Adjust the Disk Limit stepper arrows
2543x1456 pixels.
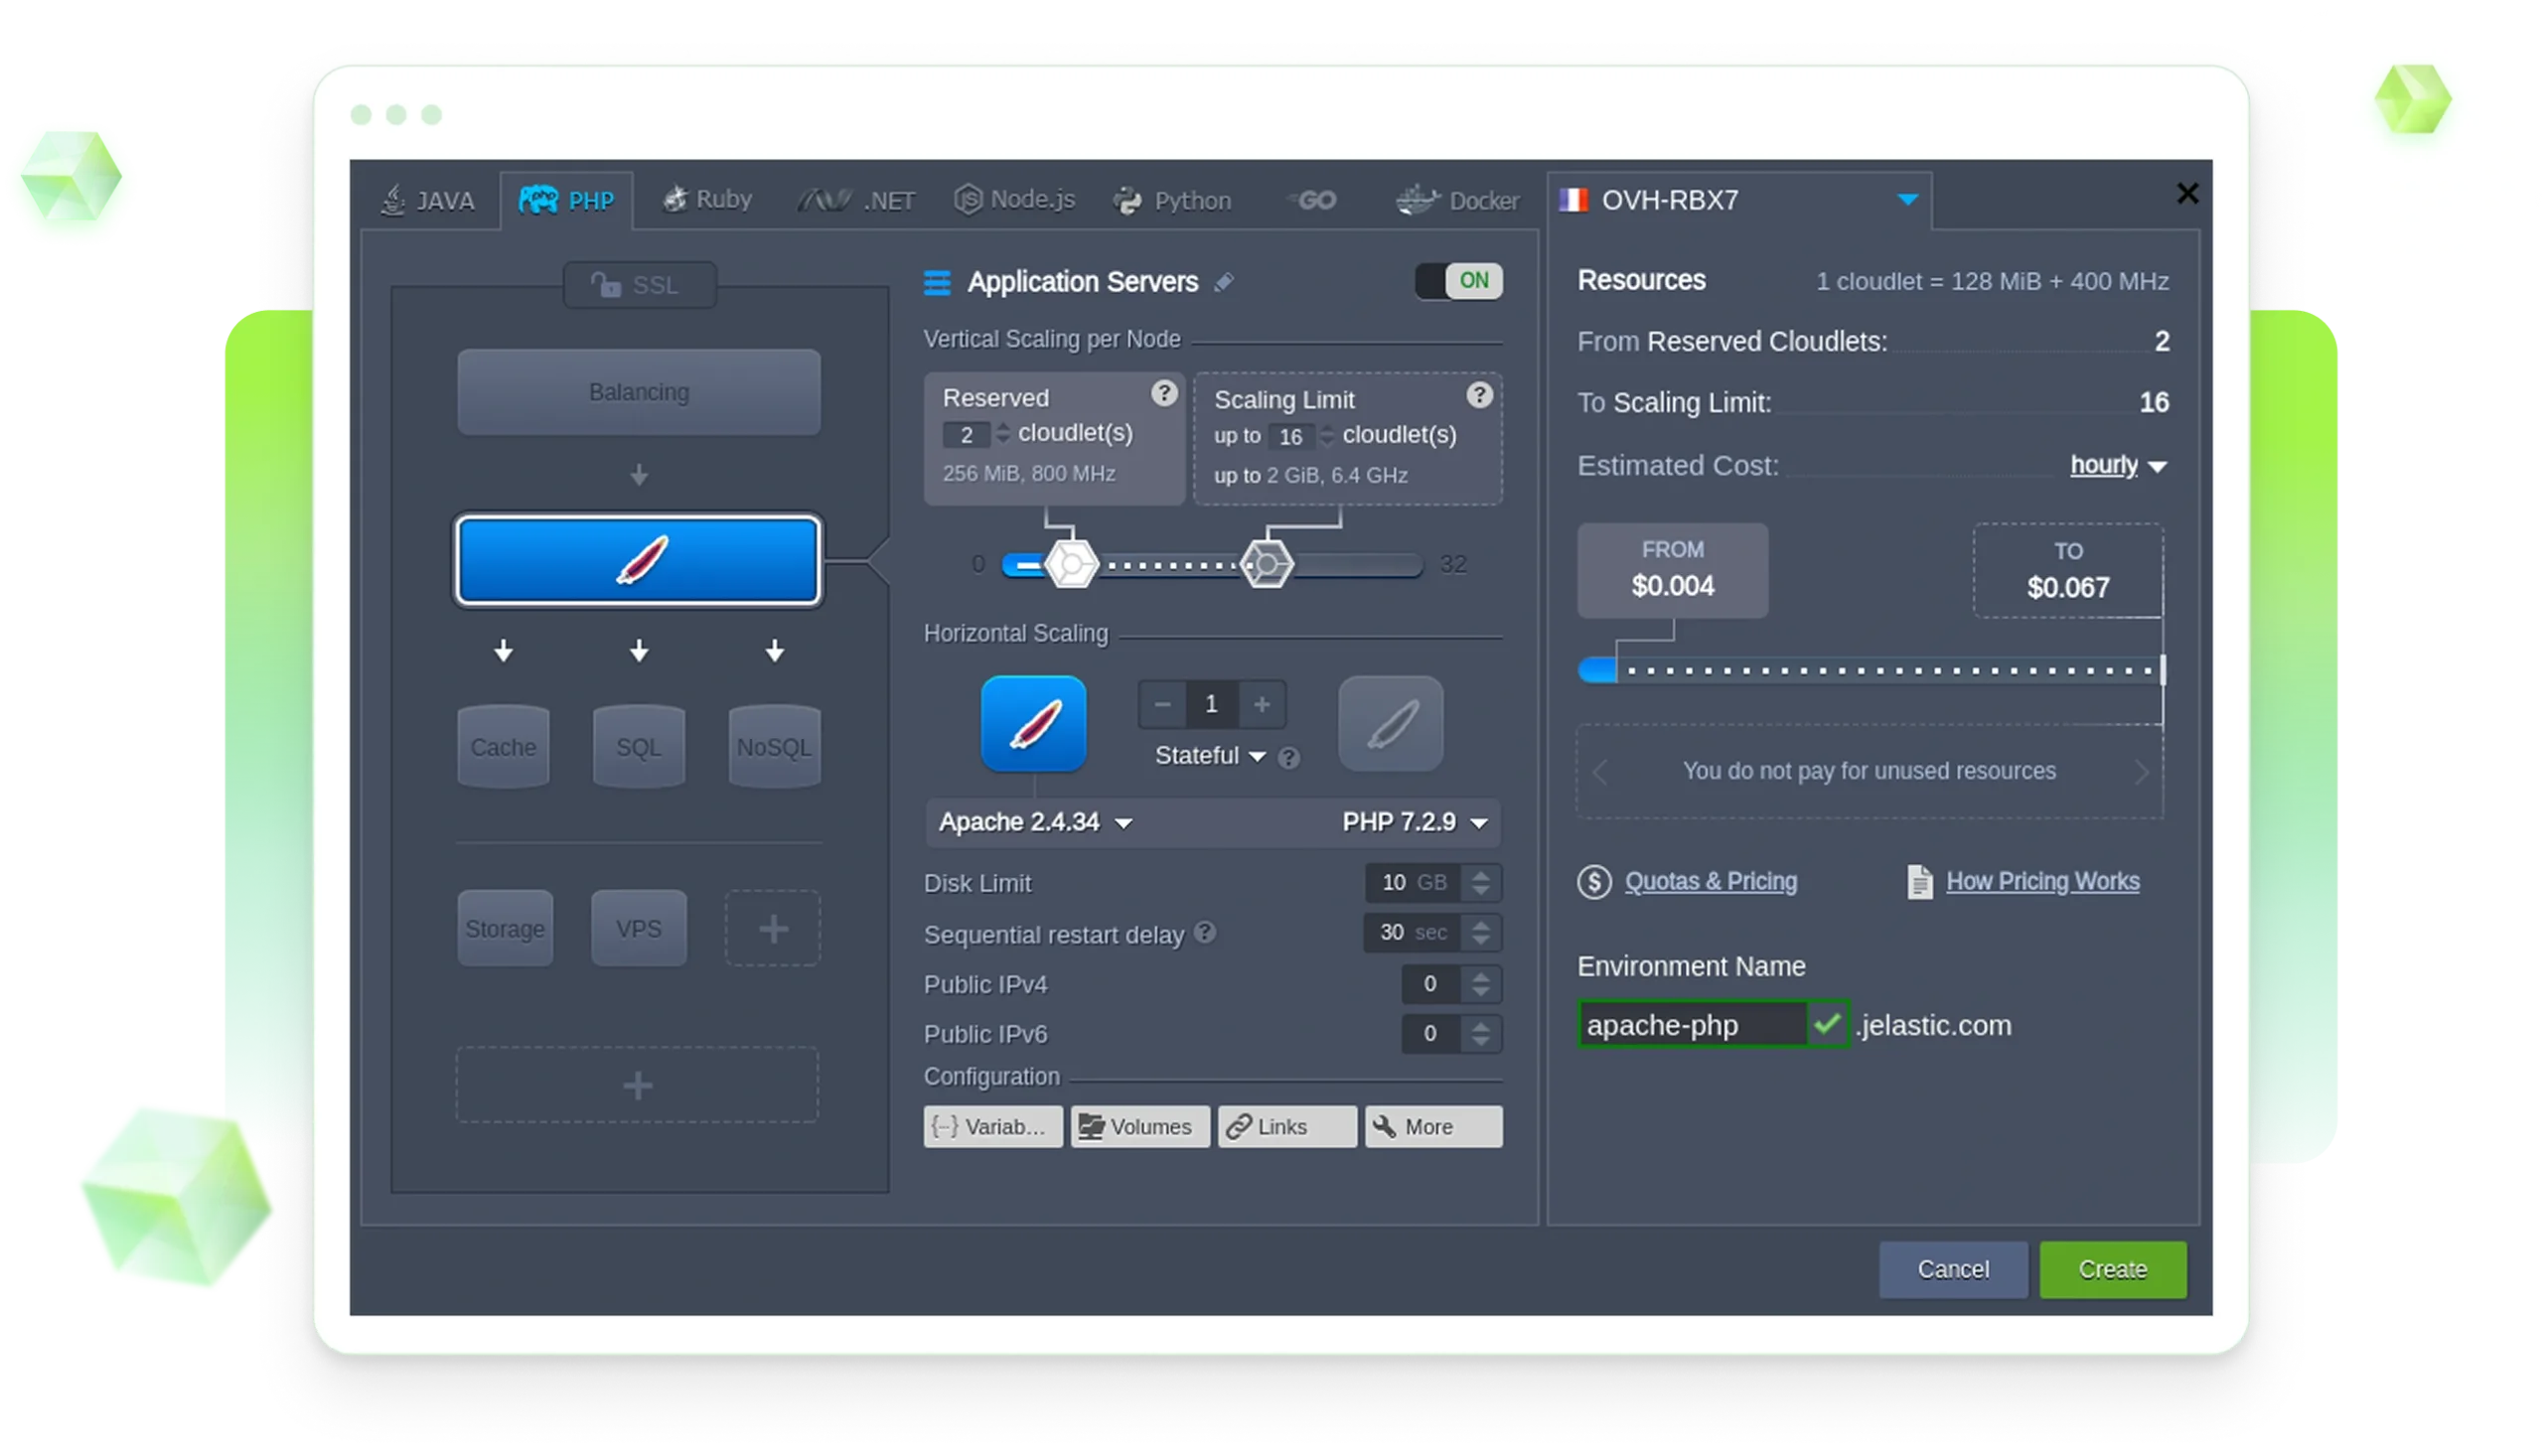click(1481, 883)
